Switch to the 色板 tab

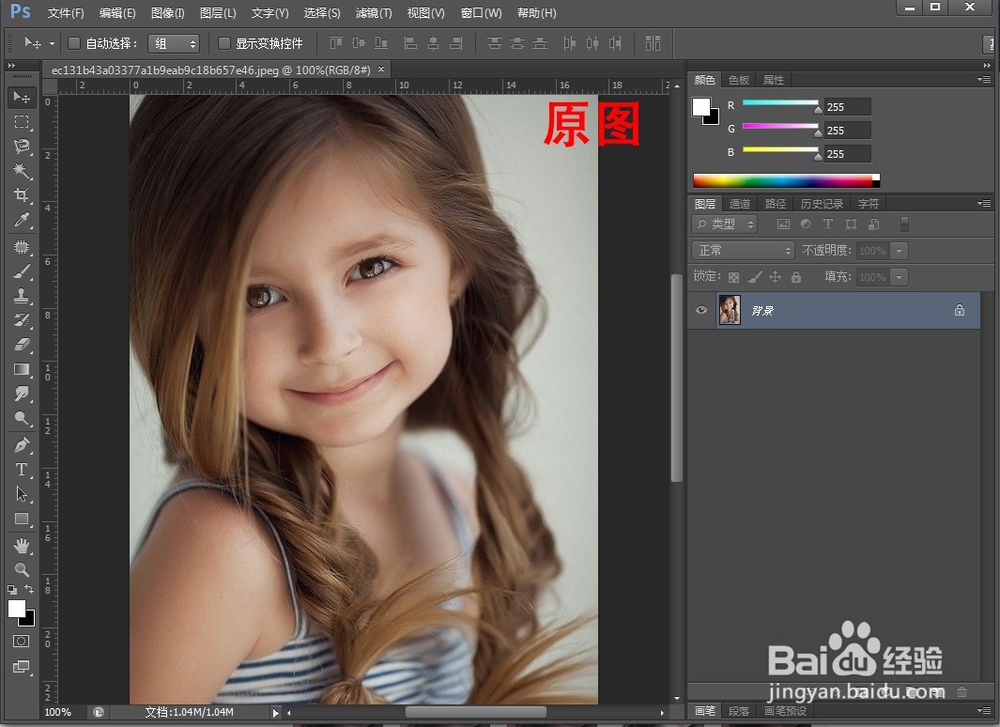coord(739,80)
